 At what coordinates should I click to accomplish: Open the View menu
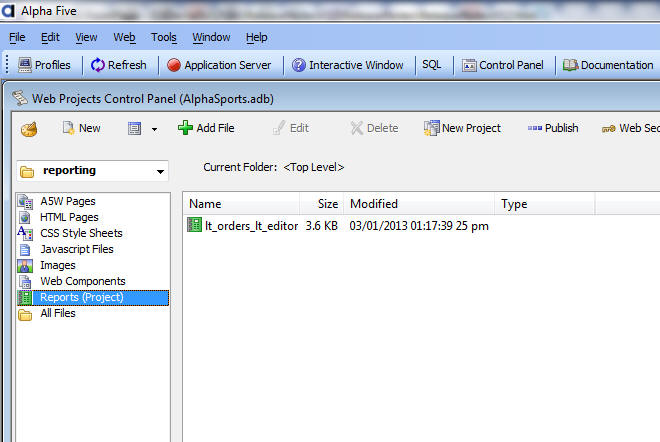tap(86, 37)
